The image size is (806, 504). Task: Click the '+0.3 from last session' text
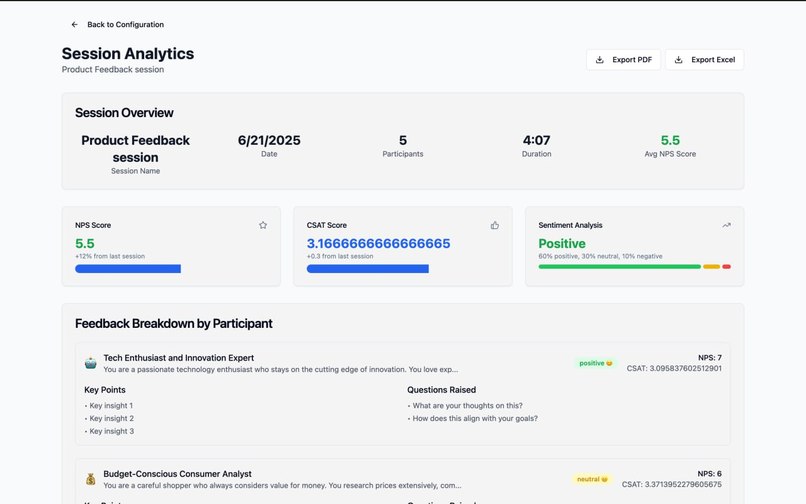340,256
